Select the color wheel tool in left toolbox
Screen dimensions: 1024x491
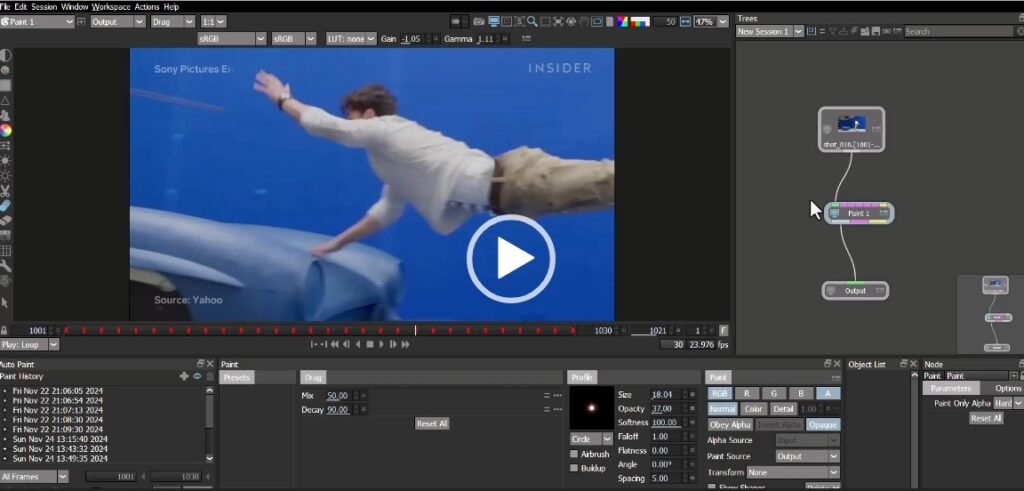[x=5, y=131]
